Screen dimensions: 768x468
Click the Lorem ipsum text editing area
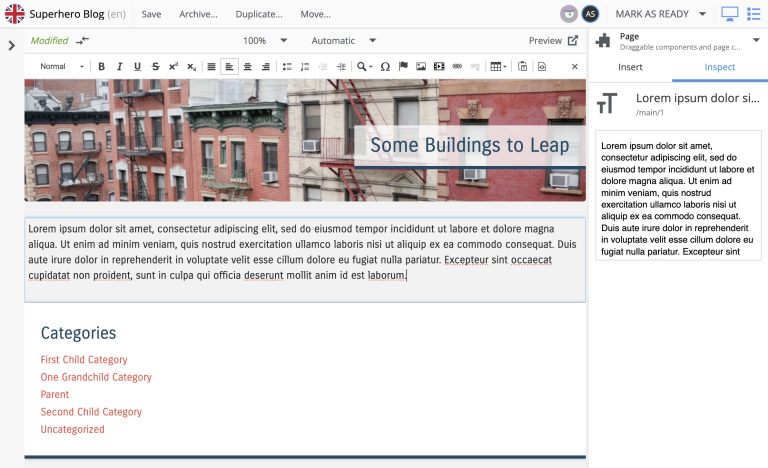coord(305,260)
